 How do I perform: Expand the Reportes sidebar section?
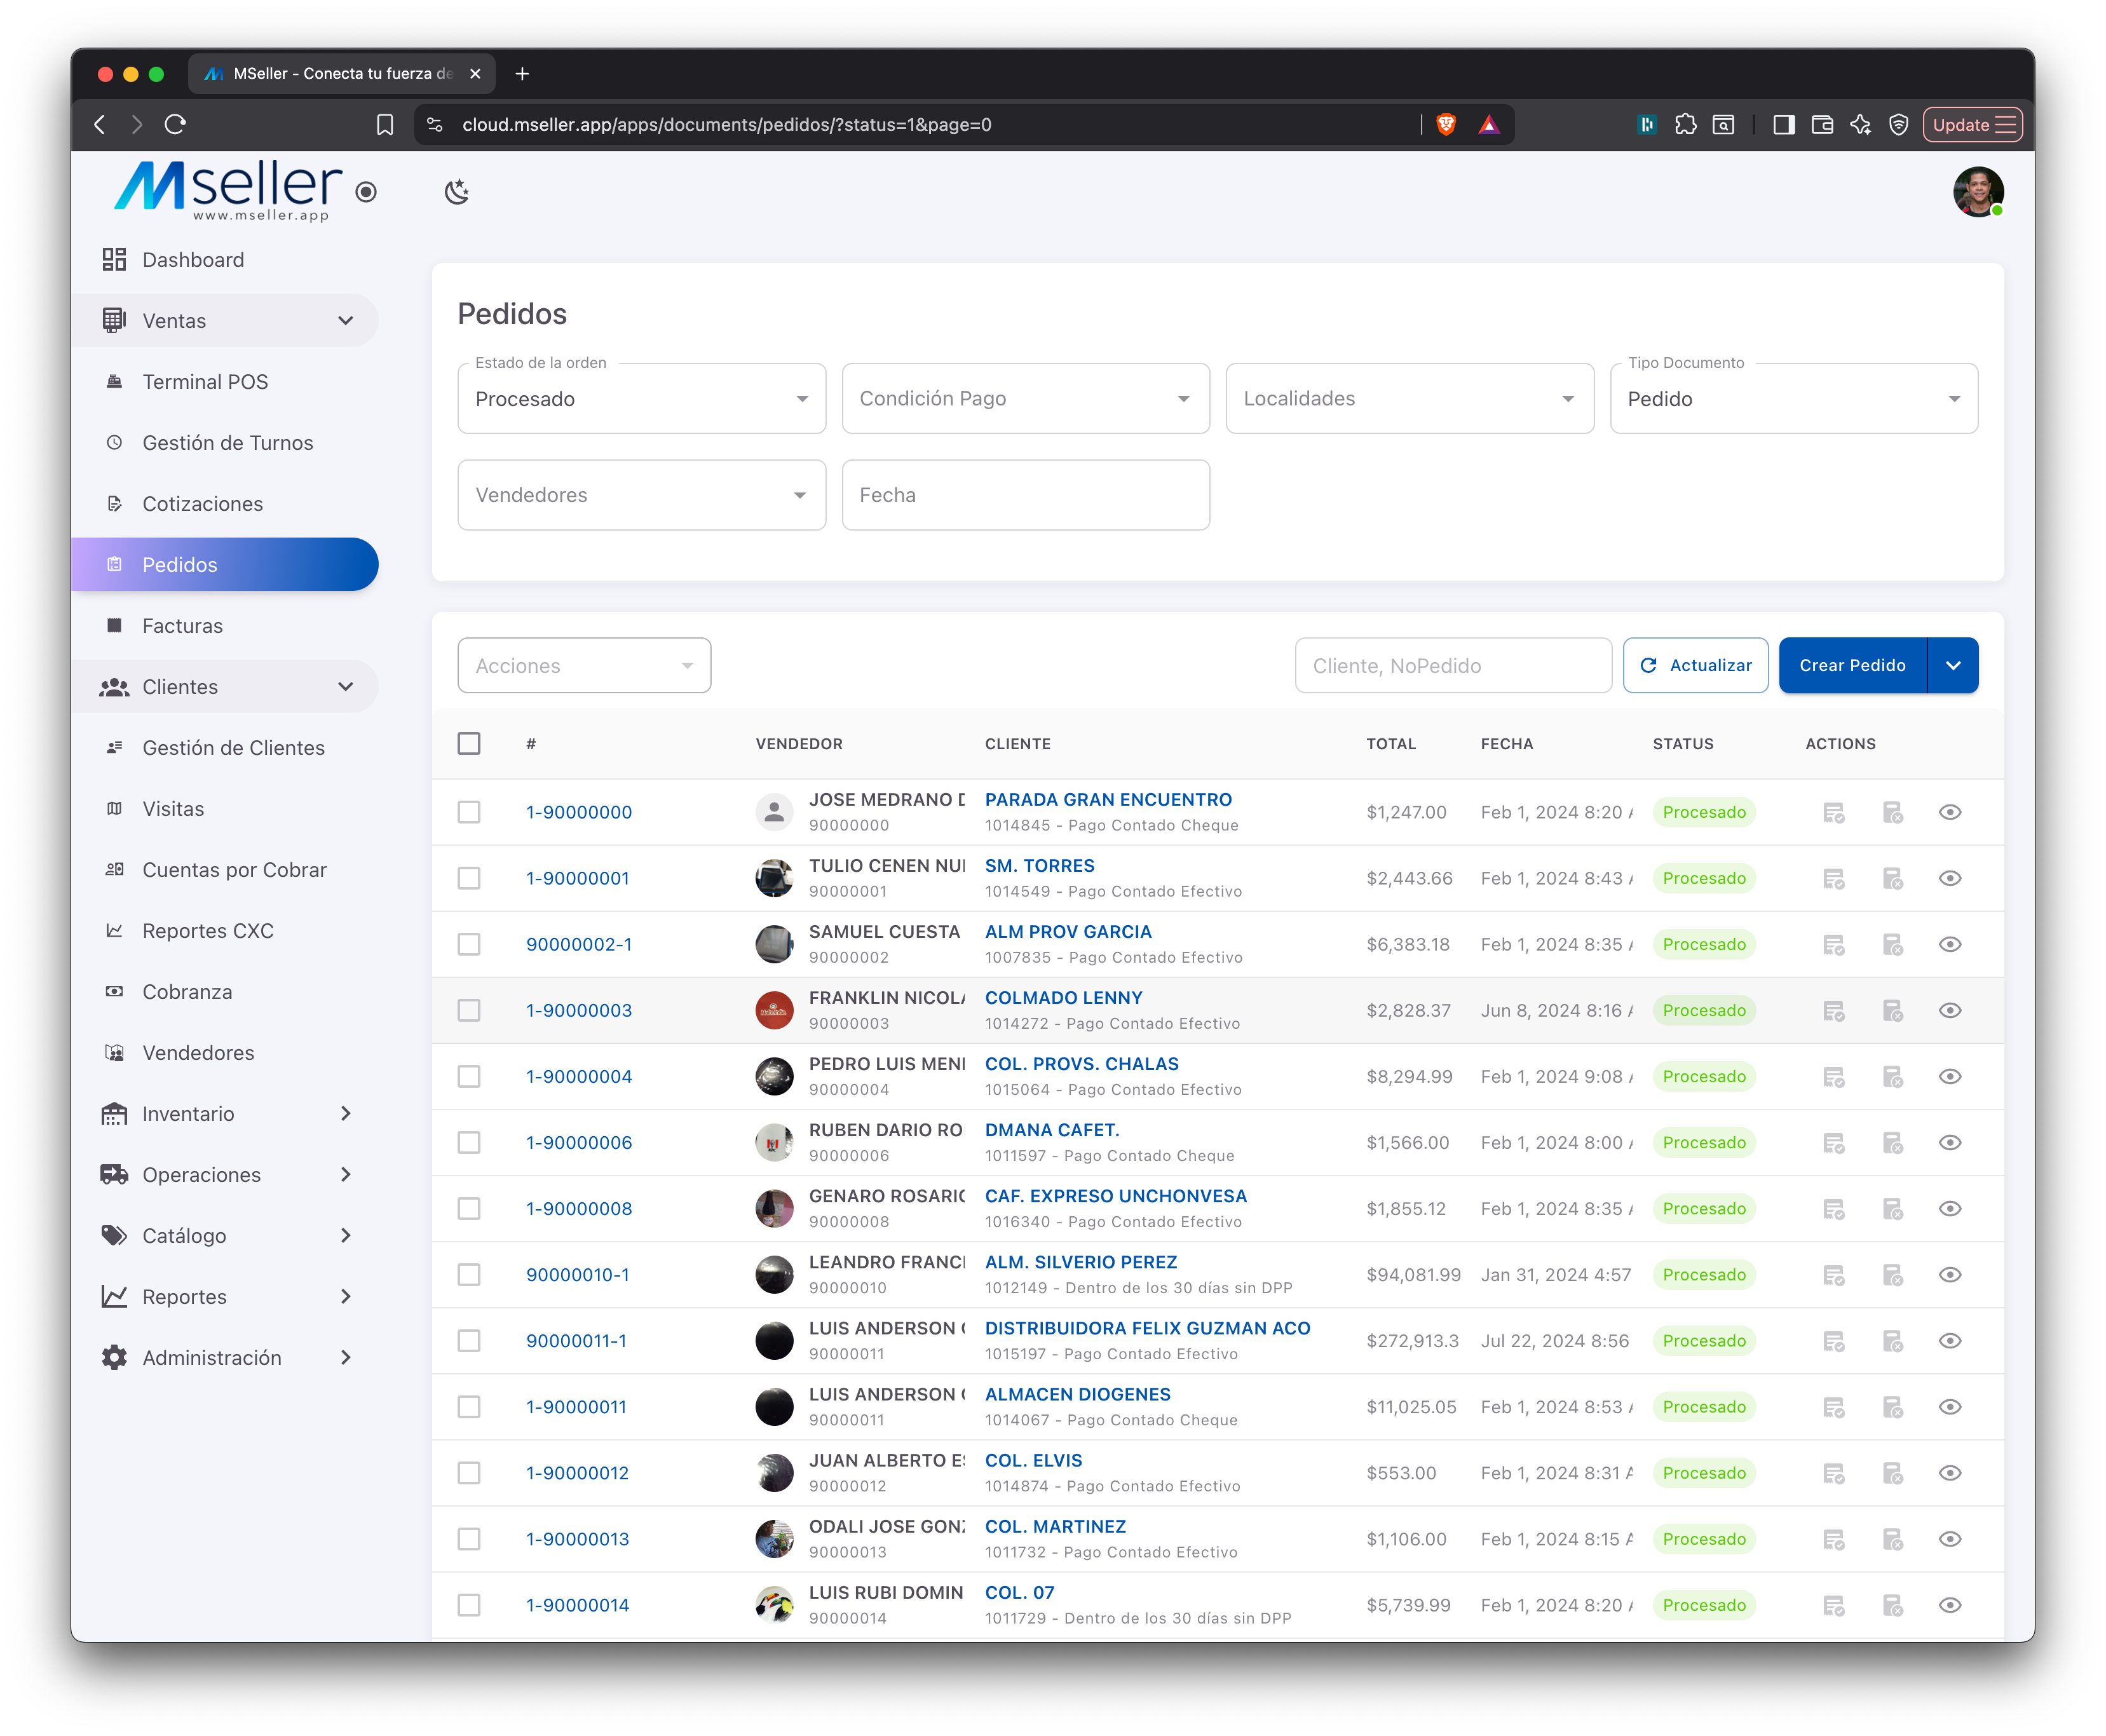tap(225, 1296)
